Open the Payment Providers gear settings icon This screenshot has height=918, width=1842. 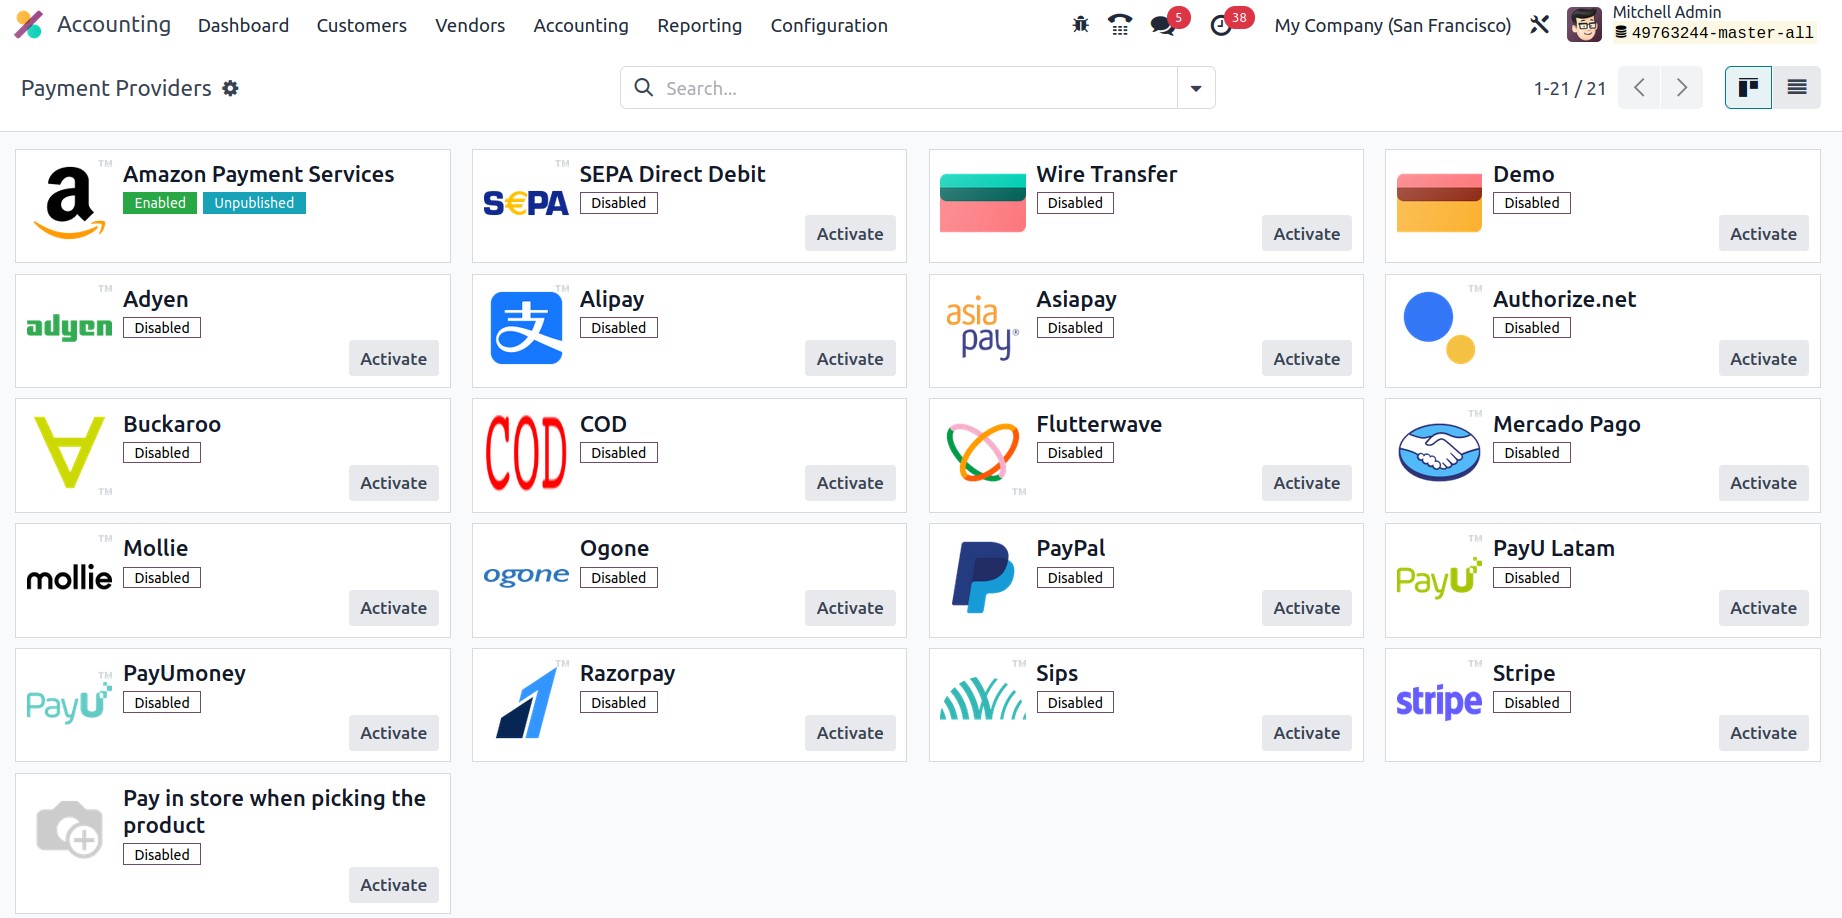(x=230, y=88)
